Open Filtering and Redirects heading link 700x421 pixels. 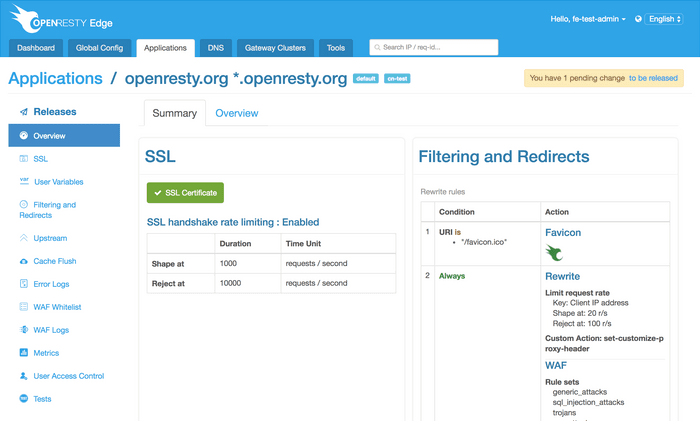[504, 157]
